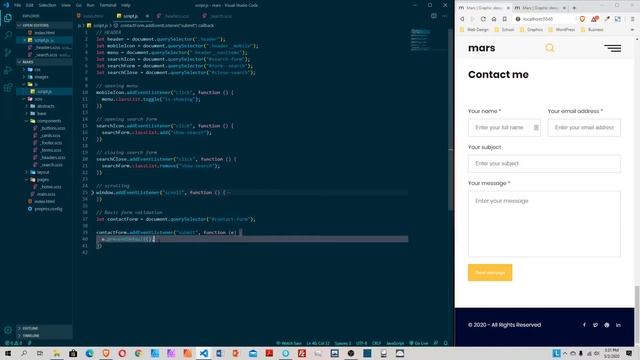The width and height of the screenshot is (640, 360).
Task: Open the Brave Shields lion icon
Action: [582, 19]
